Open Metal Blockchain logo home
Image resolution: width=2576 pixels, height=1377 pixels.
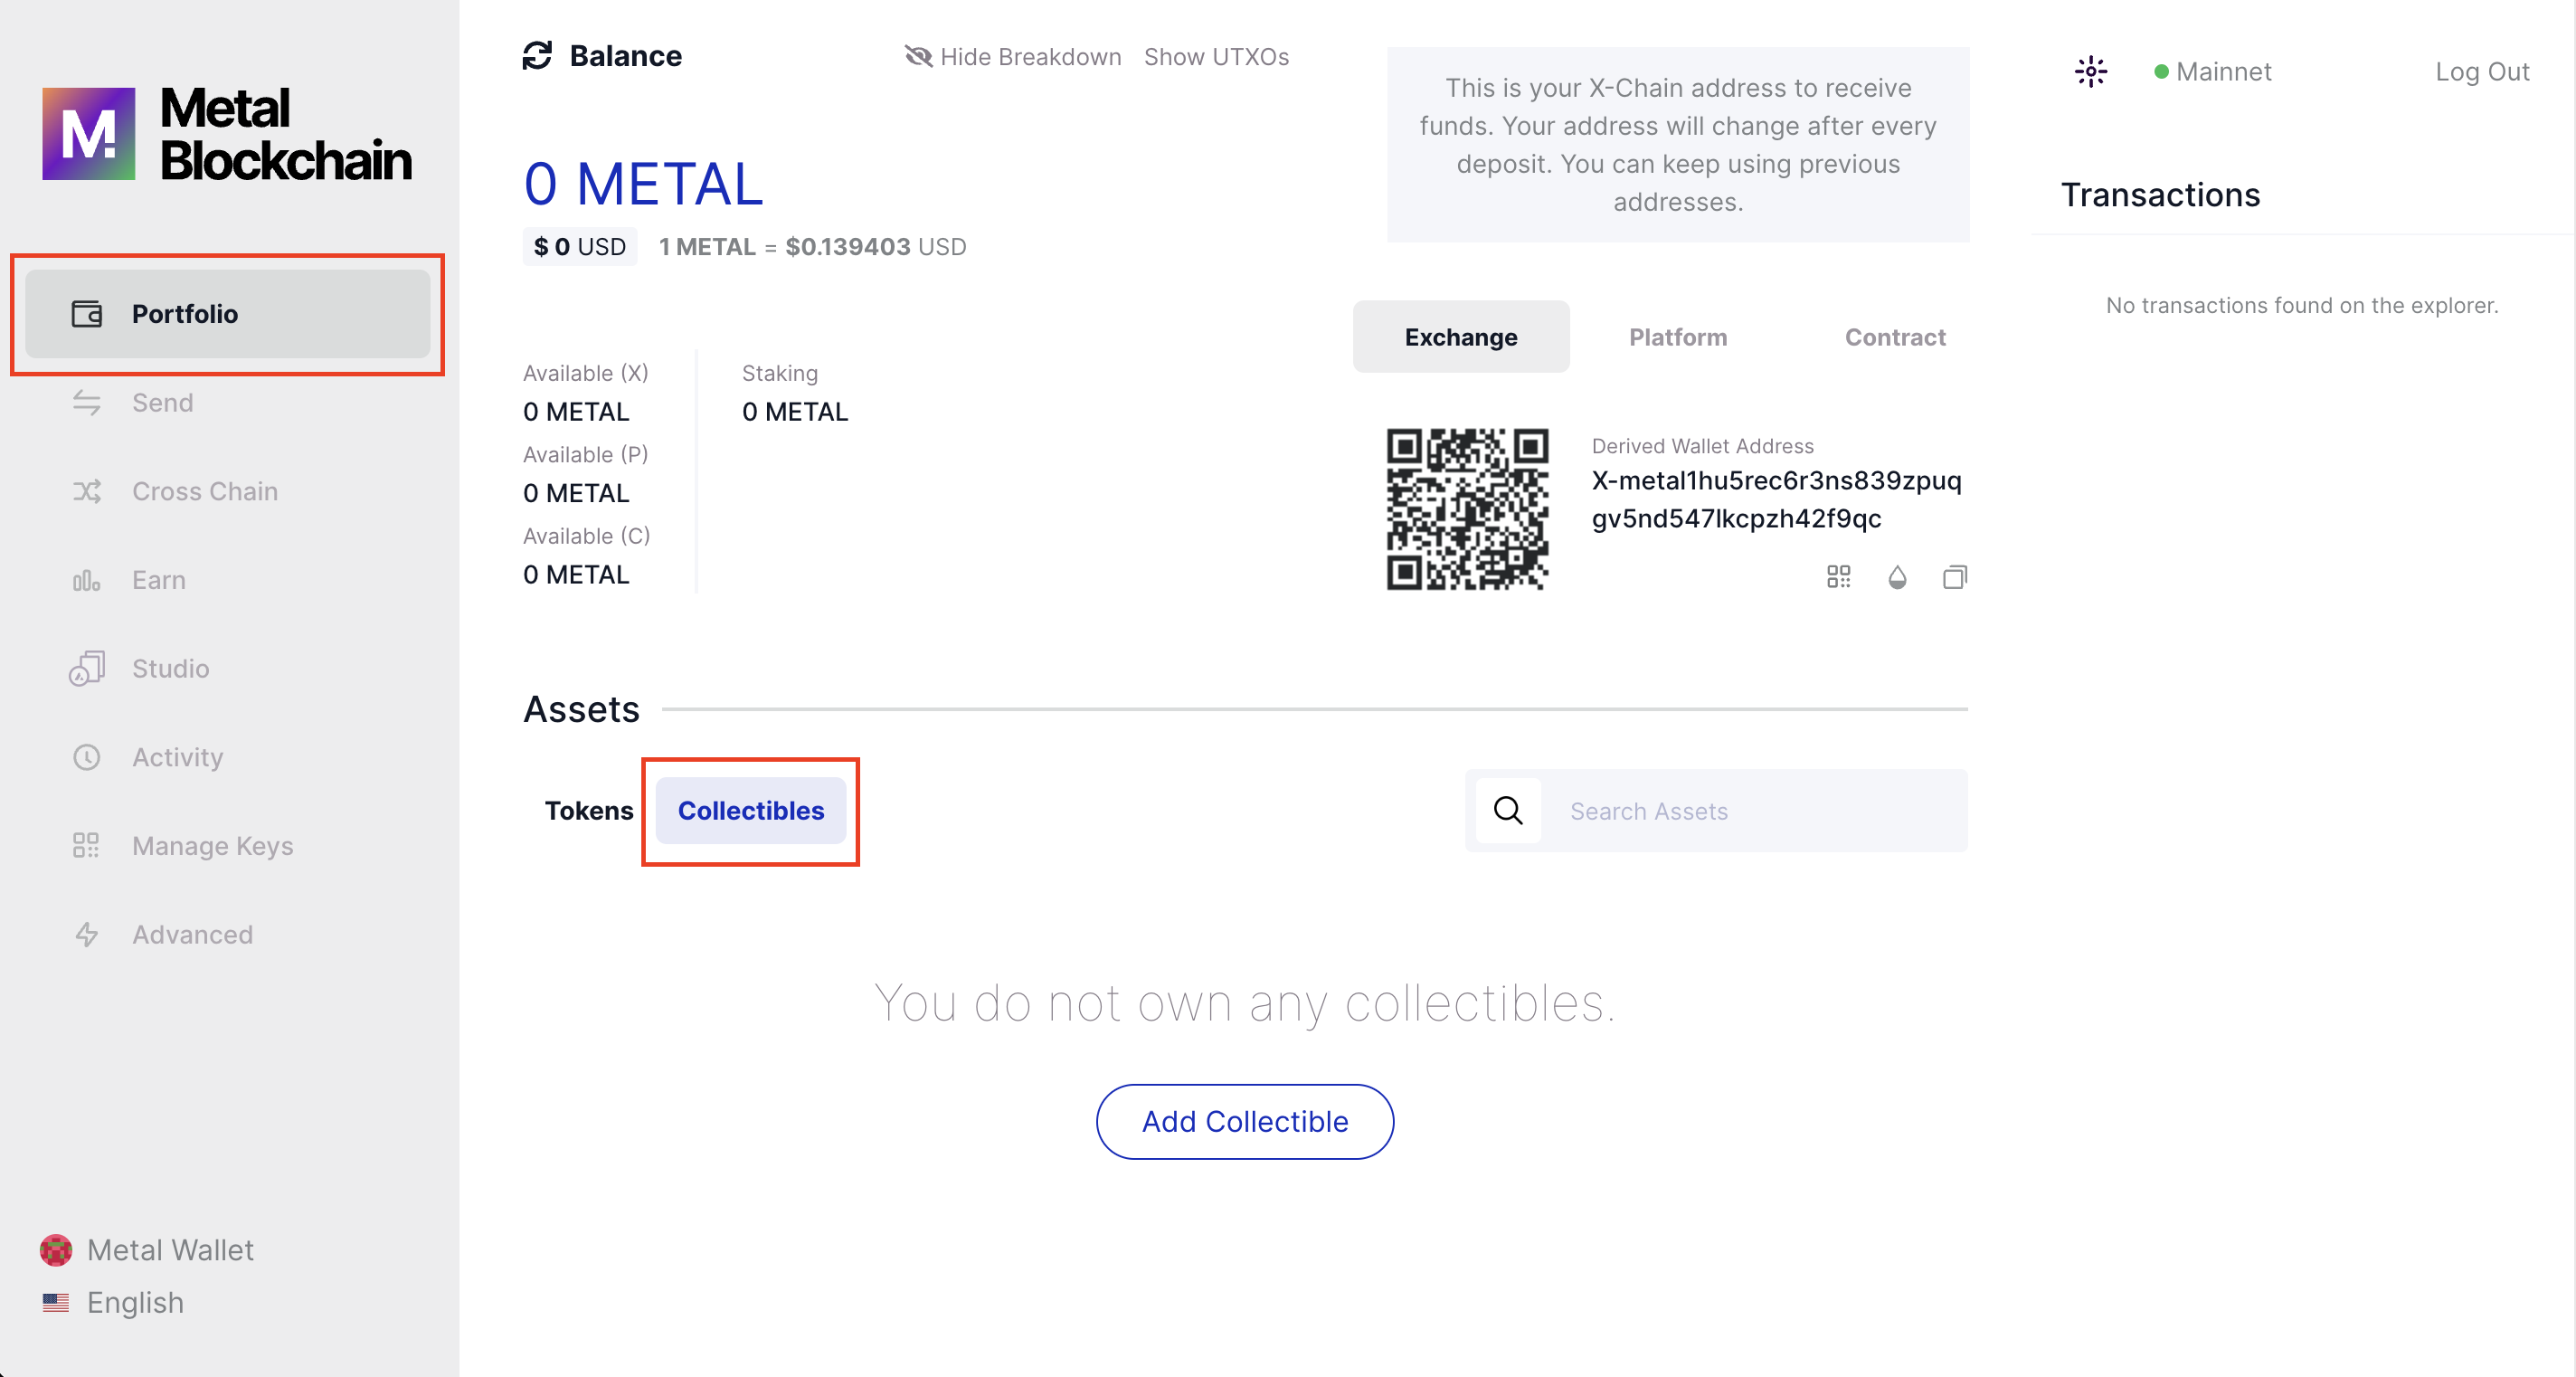tap(227, 134)
